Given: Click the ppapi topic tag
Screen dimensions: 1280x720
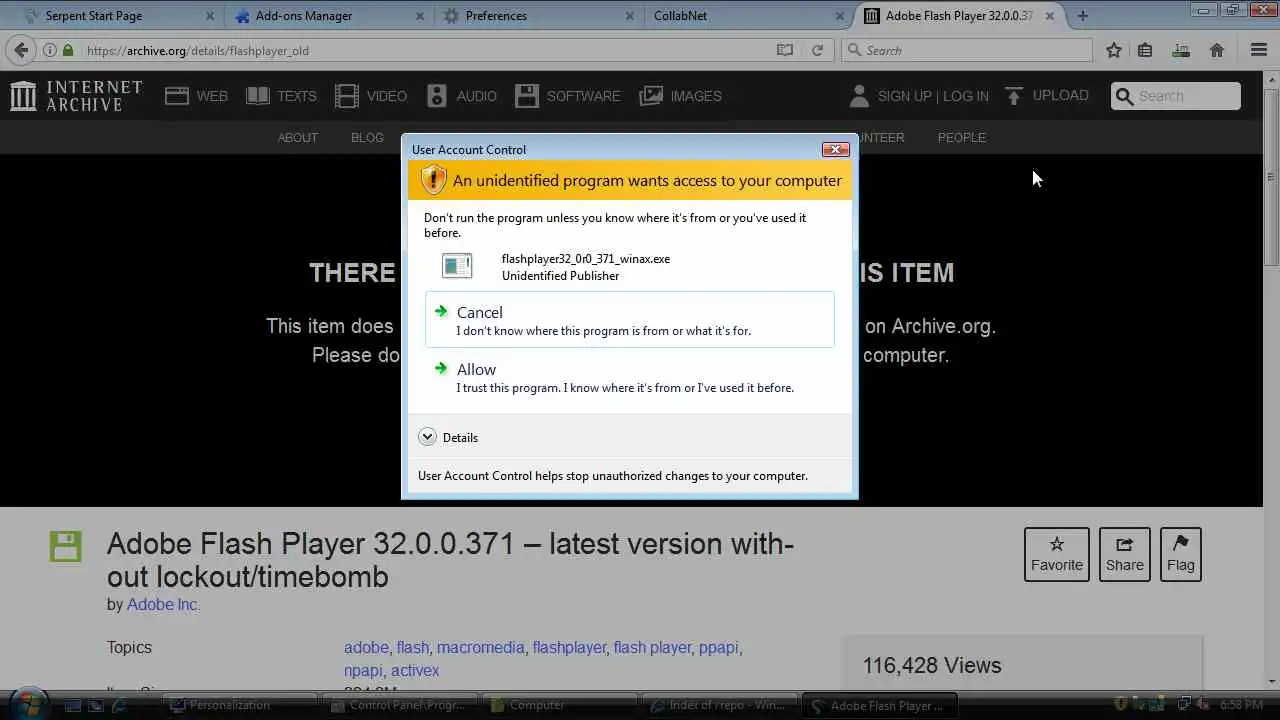Looking at the screenshot, I should [x=718, y=647].
